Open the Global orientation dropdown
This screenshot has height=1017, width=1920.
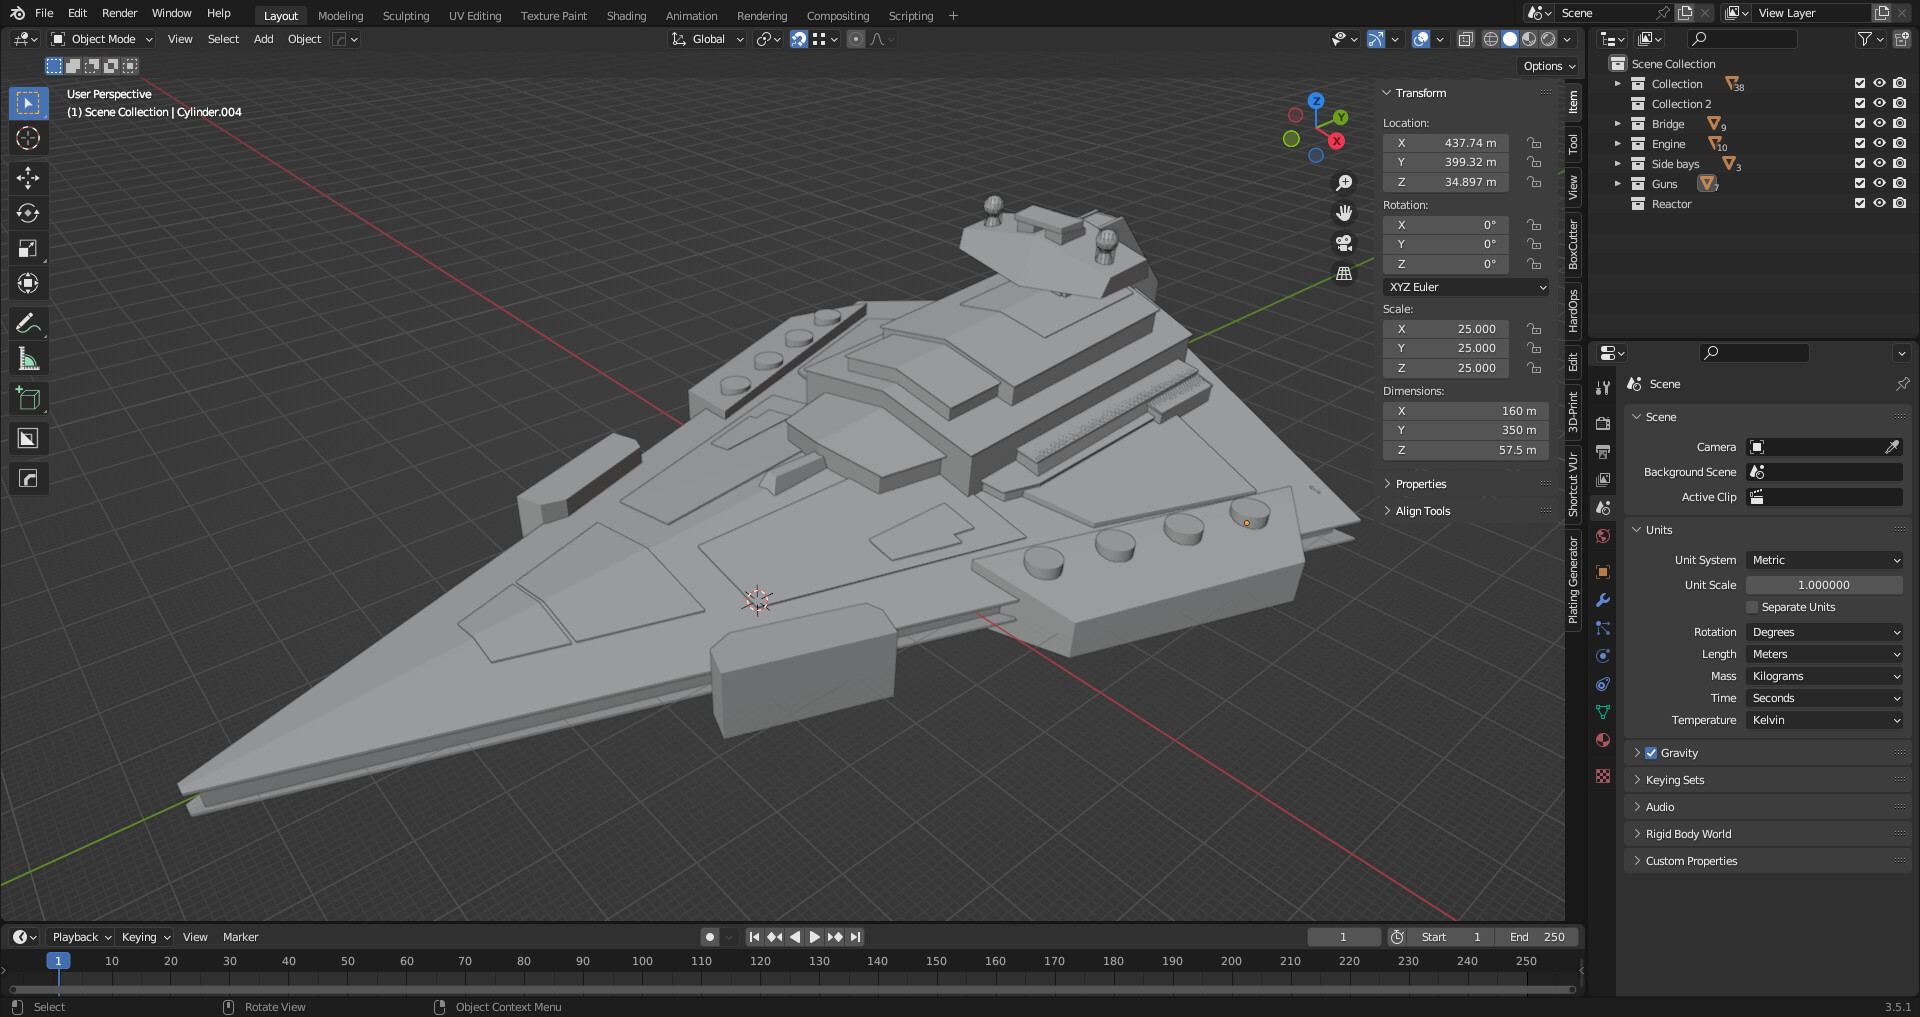coord(708,39)
